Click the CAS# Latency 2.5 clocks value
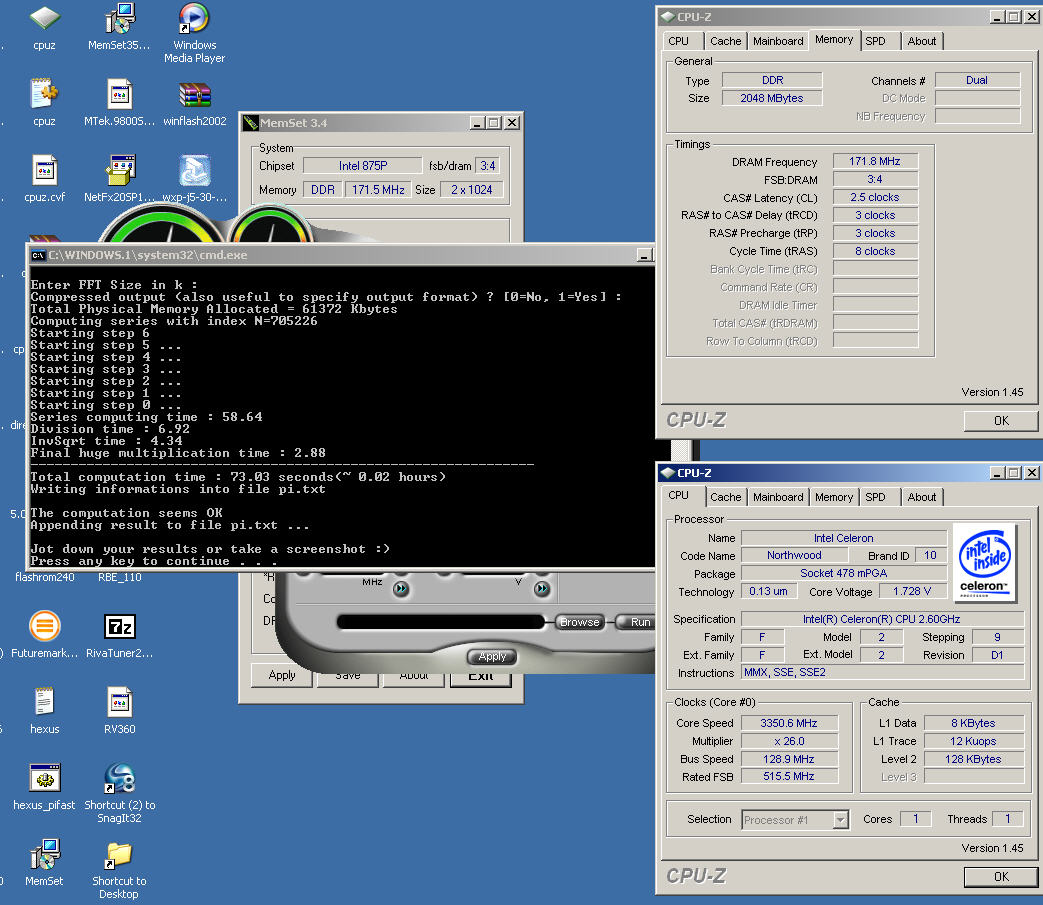 click(875, 197)
